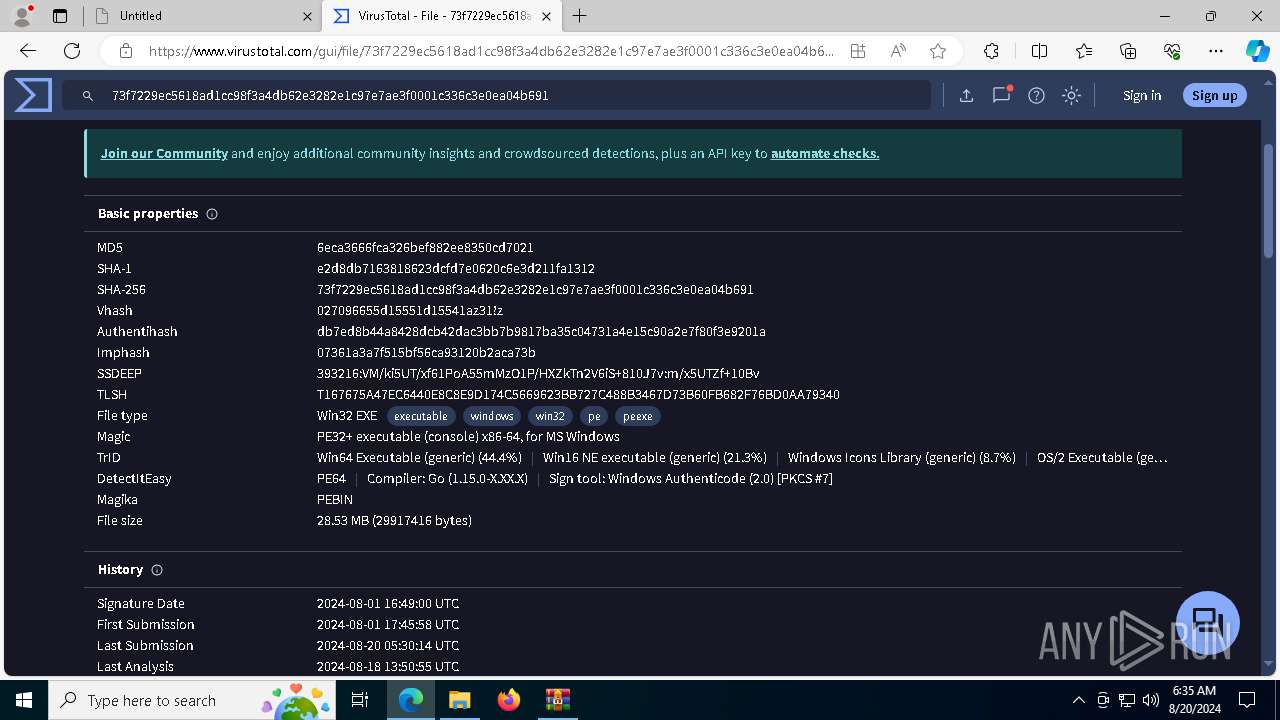Click the executable tag chip
The image size is (1280, 720).
(421, 416)
